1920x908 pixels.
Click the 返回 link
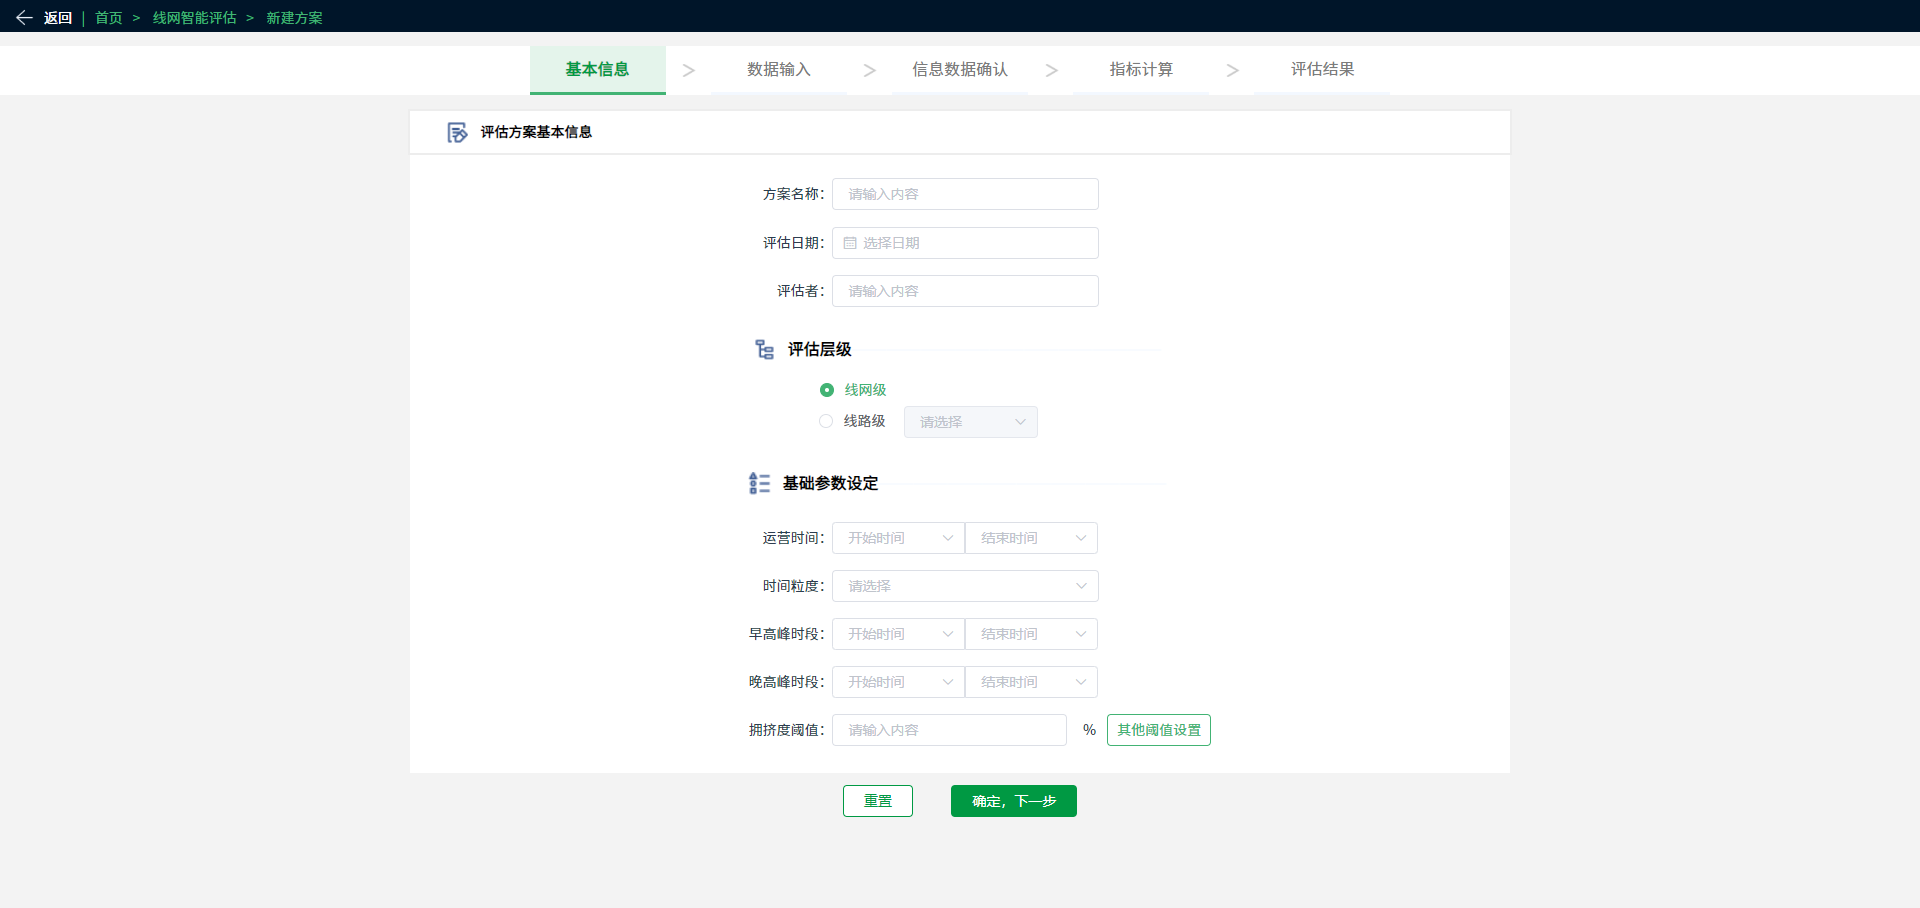click(58, 18)
